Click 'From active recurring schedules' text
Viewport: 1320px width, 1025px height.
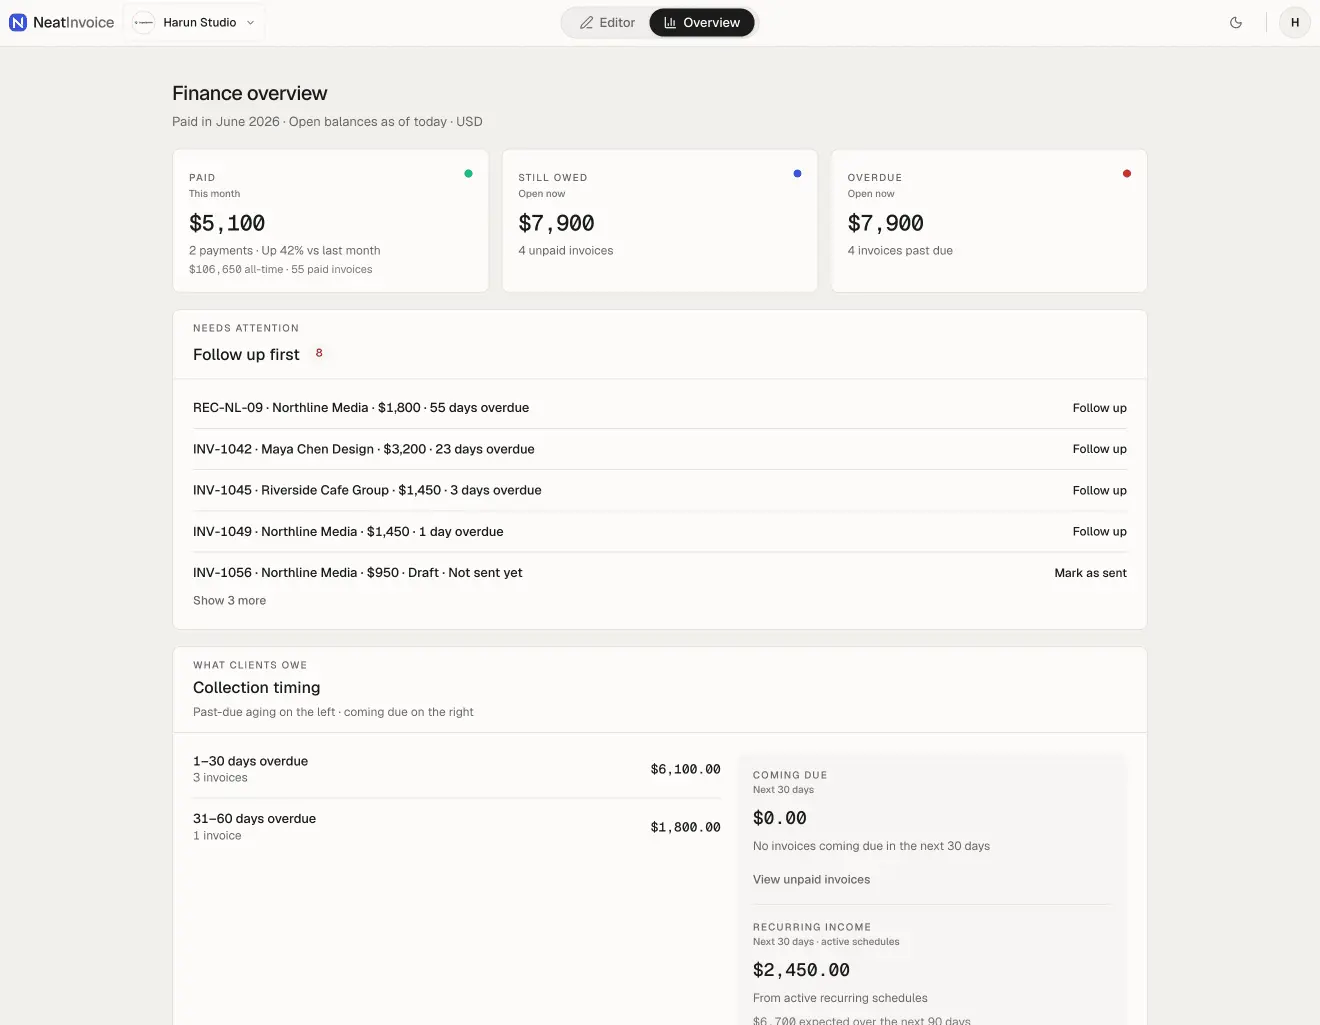click(x=840, y=998)
